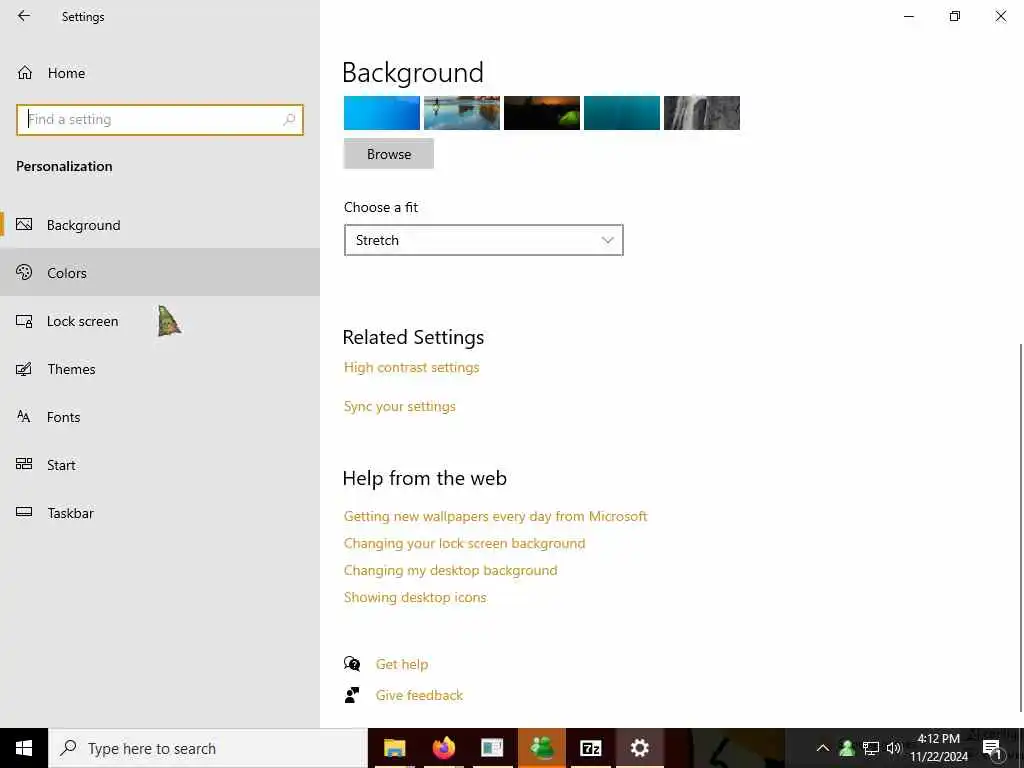
Task: Open the clock showing 4:12 PM
Action: [x=939, y=748]
